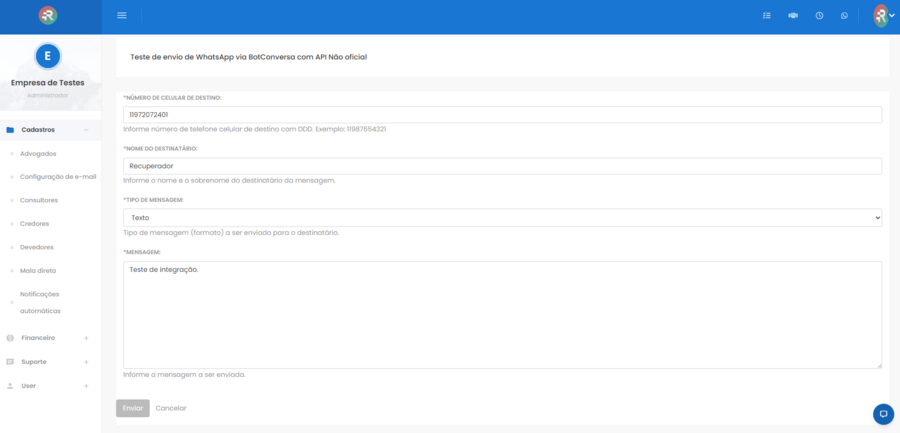Click the Cancelar link
Viewport: 900px width, 433px height.
171,408
